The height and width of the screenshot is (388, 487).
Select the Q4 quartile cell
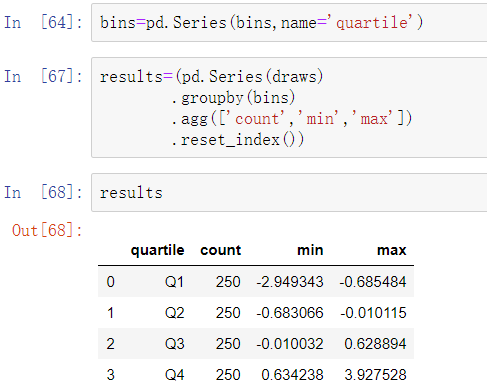pyautogui.click(x=174, y=375)
